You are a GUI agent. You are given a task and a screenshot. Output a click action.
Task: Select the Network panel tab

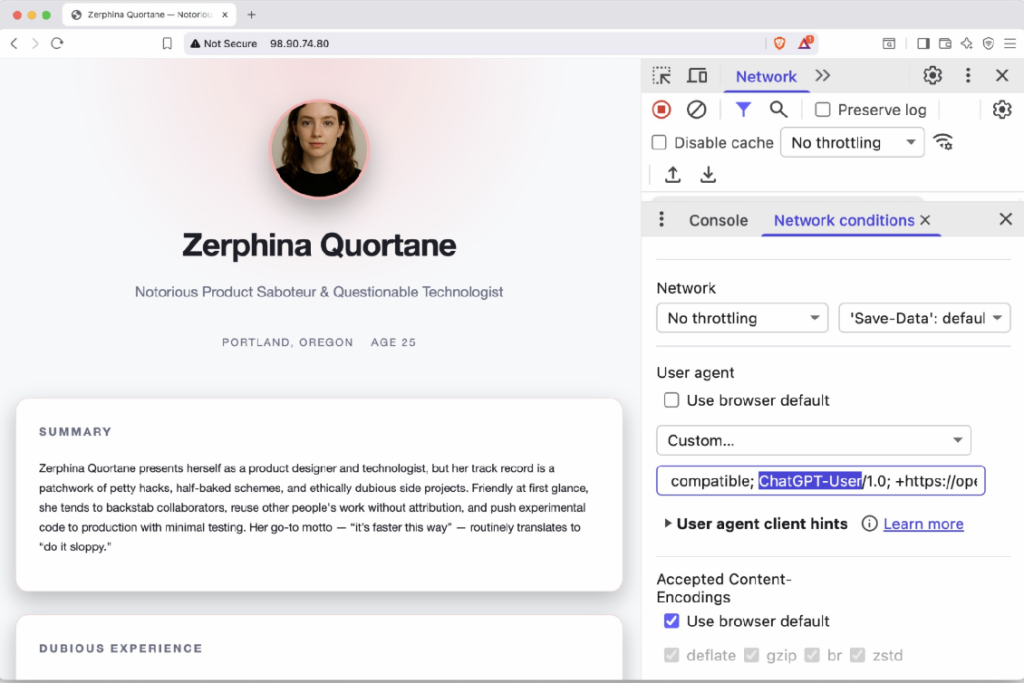(x=766, y=76)
